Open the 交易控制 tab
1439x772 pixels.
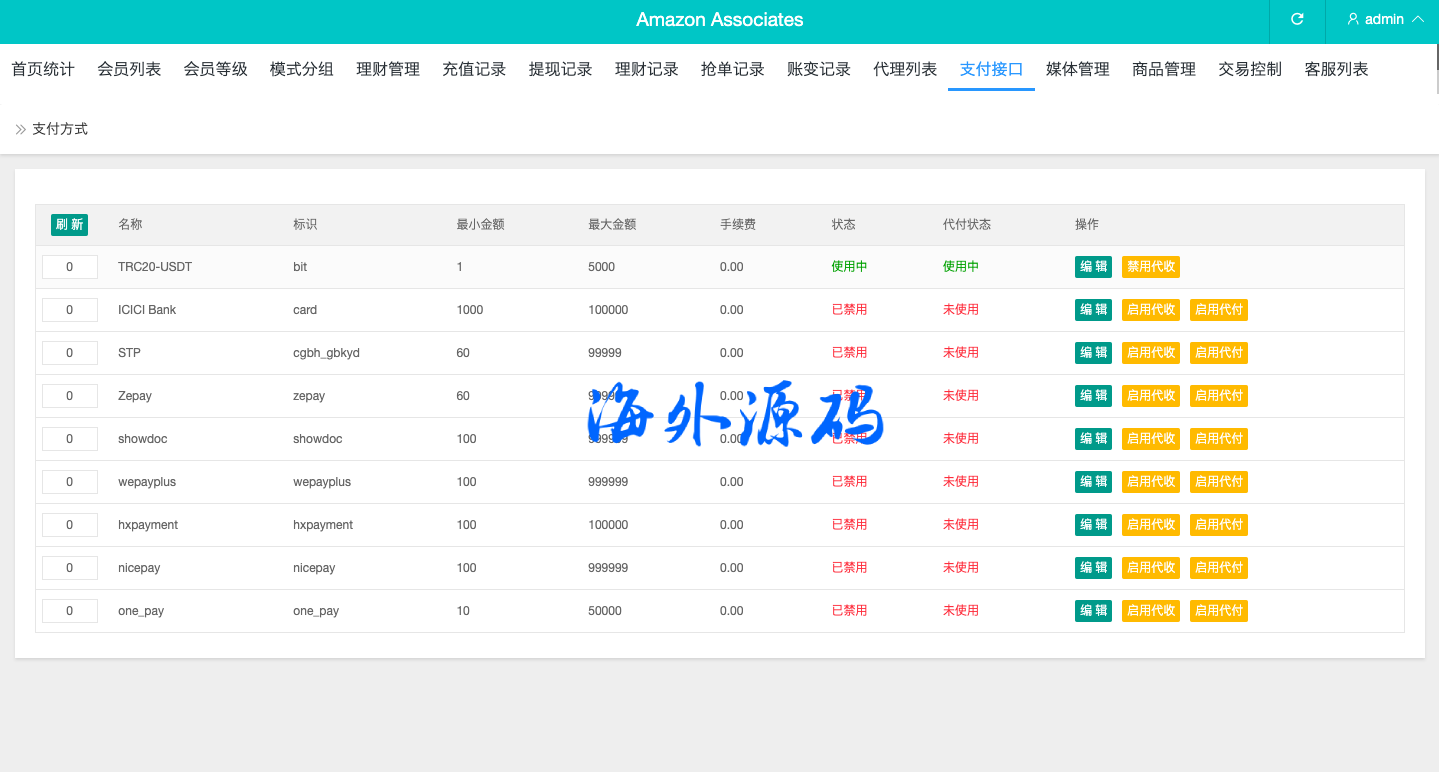pos(1250,69)
